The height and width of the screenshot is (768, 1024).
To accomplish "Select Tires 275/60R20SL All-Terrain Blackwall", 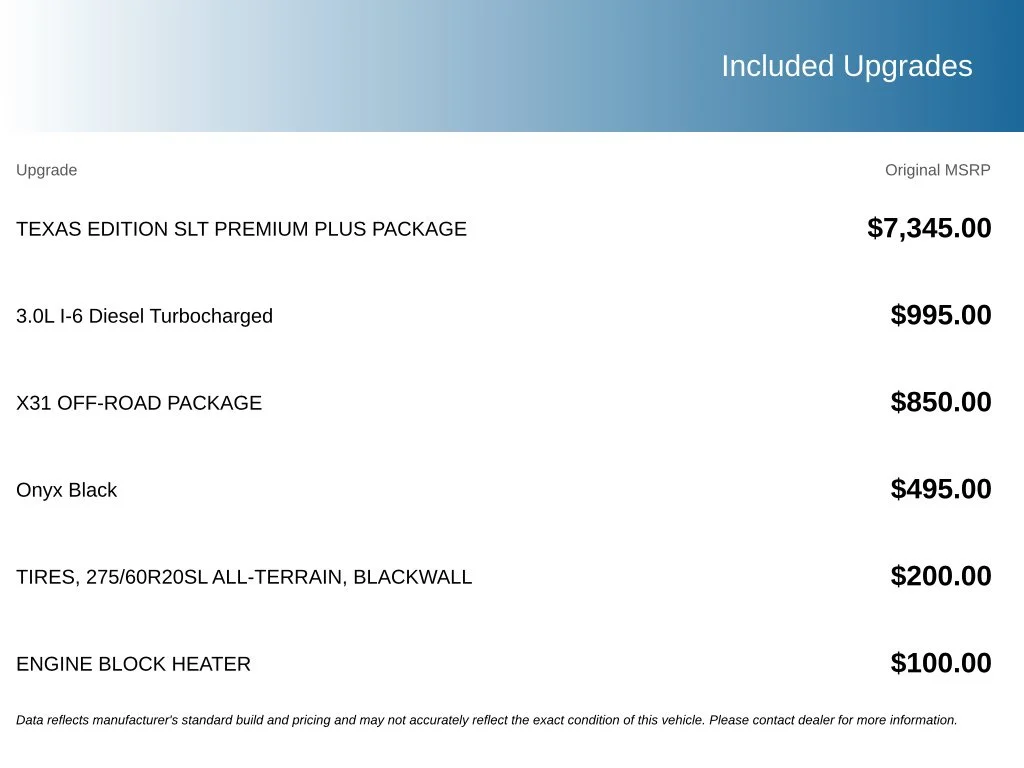I will coord(244,577).
